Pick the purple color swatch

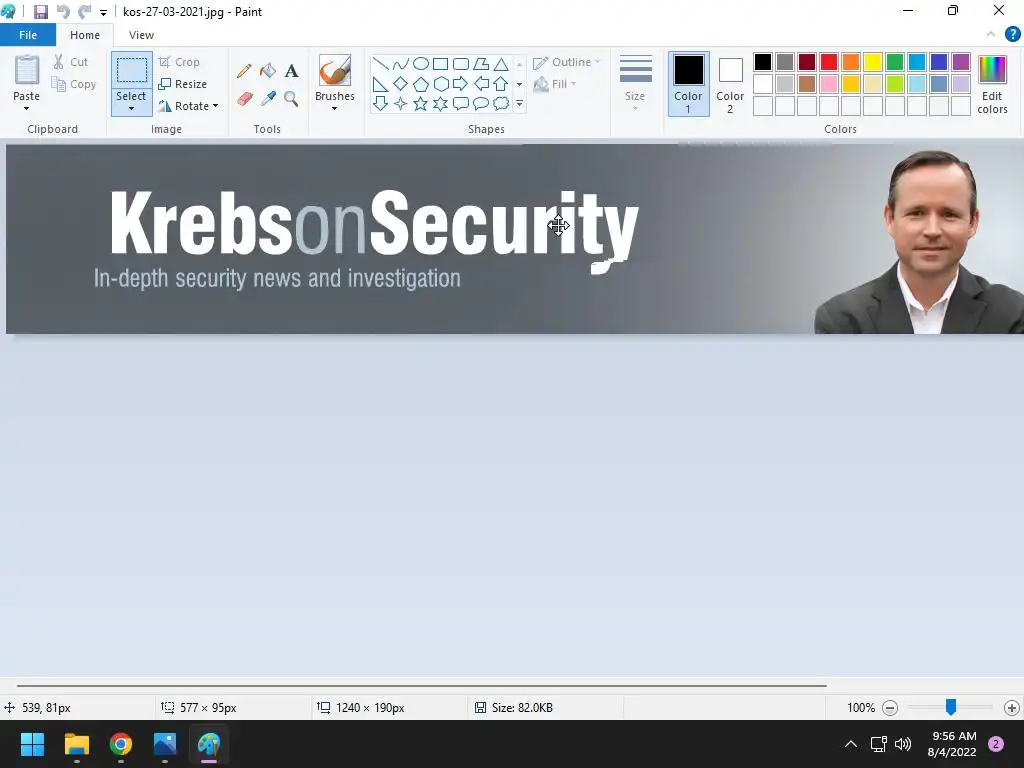(x=961, y=62)
